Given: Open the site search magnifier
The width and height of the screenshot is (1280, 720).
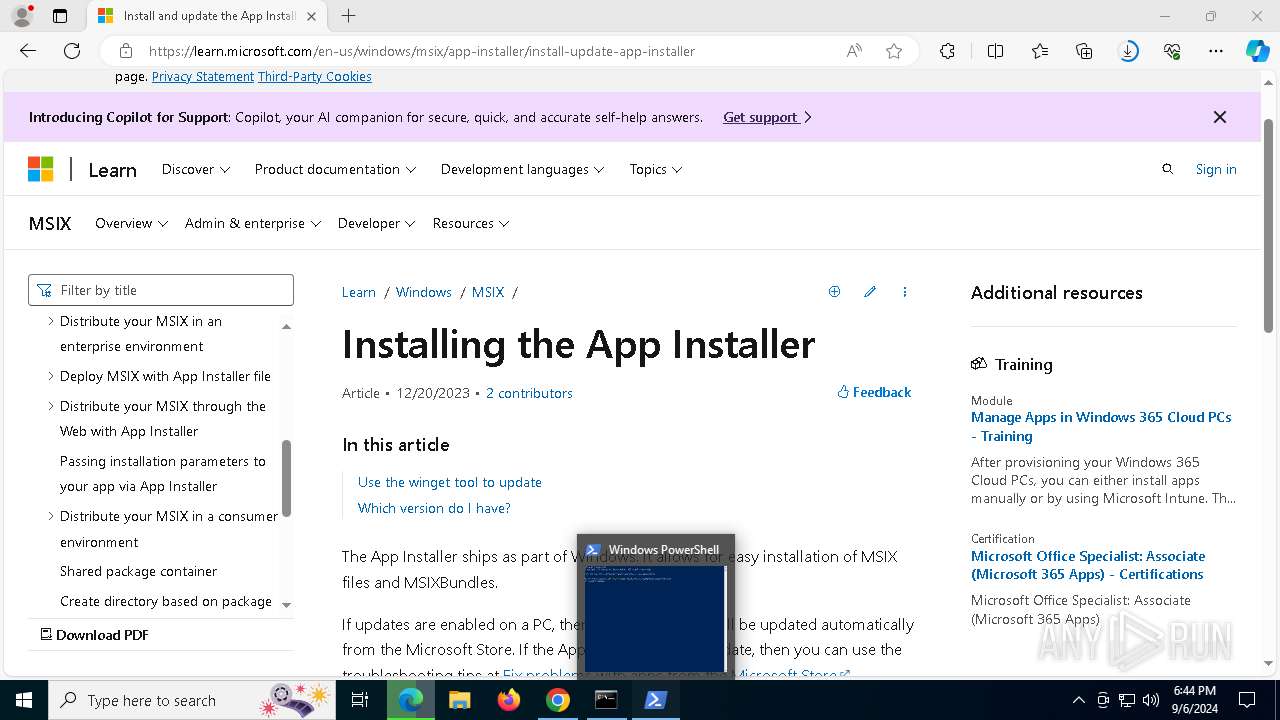Looking at the screenshot, I should pos(1167,169).
